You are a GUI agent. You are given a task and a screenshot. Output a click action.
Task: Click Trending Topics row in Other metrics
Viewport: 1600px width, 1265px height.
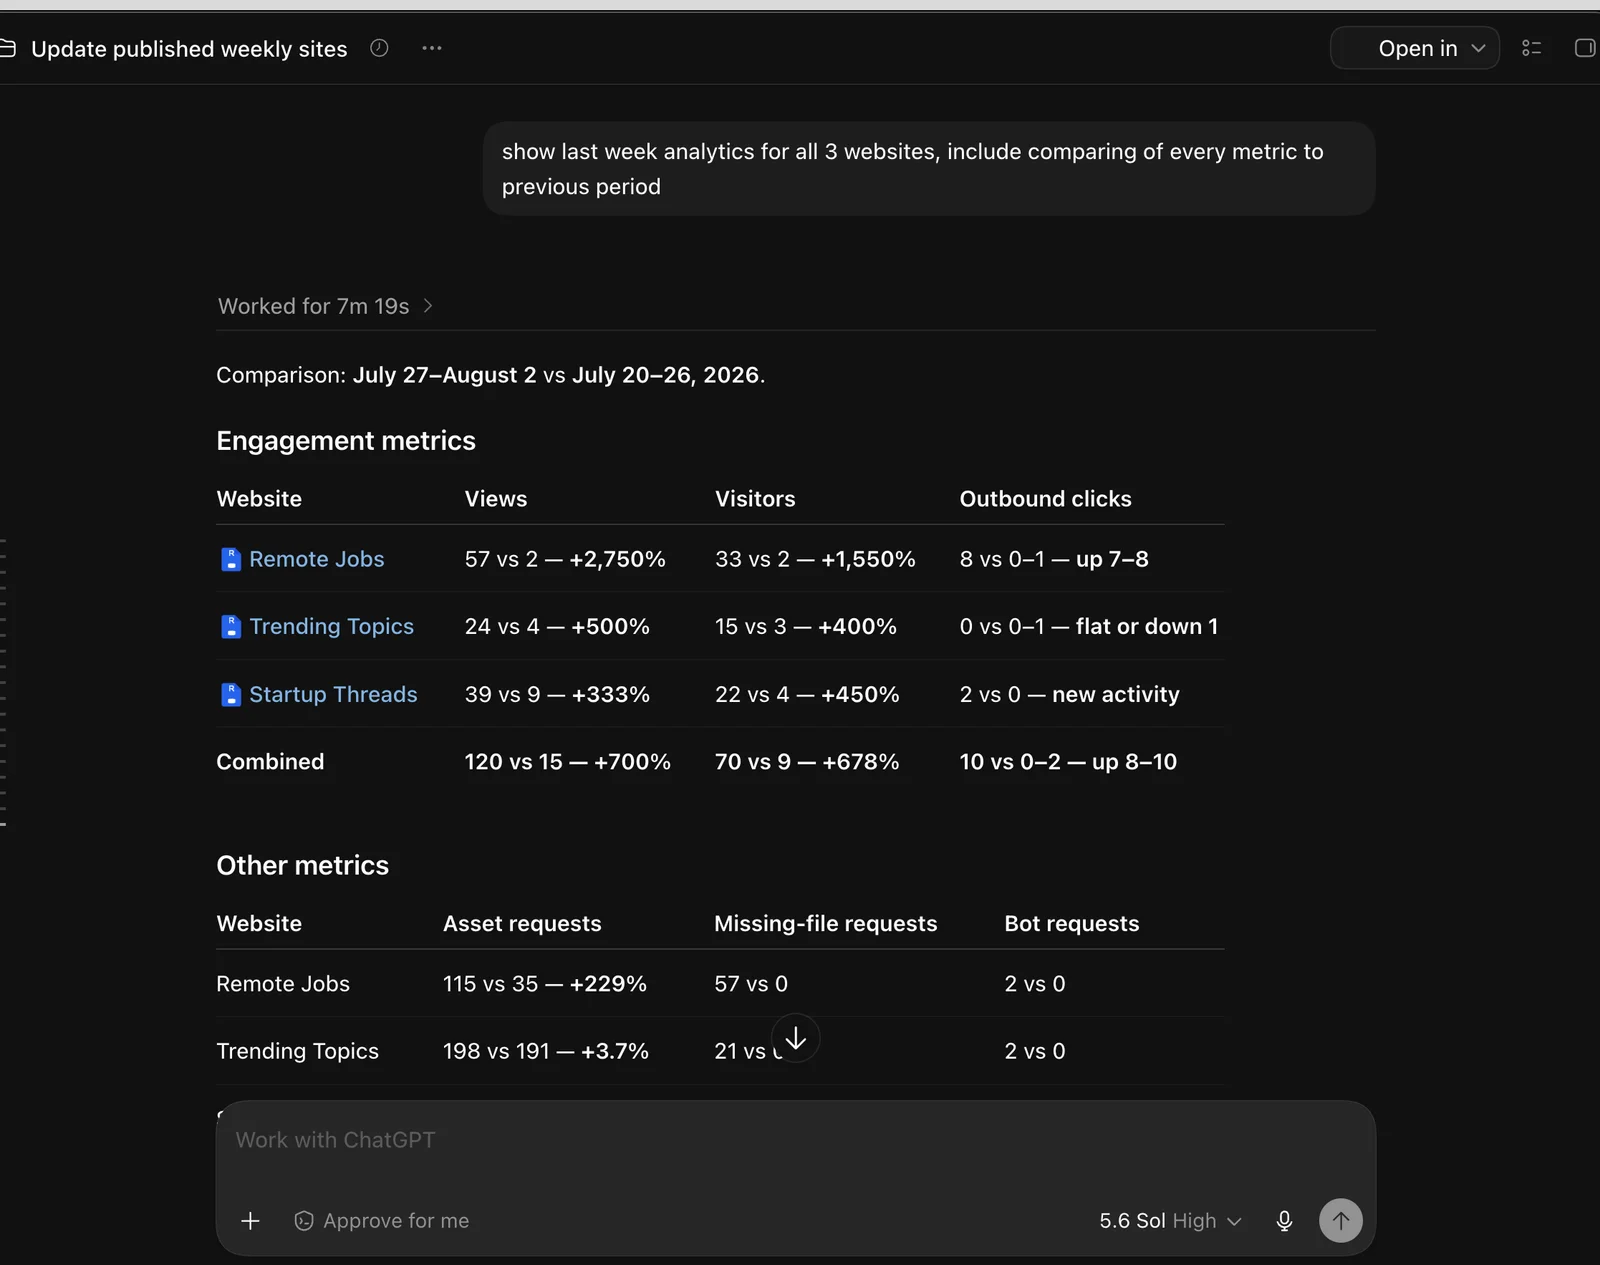tap(720, 1051)
